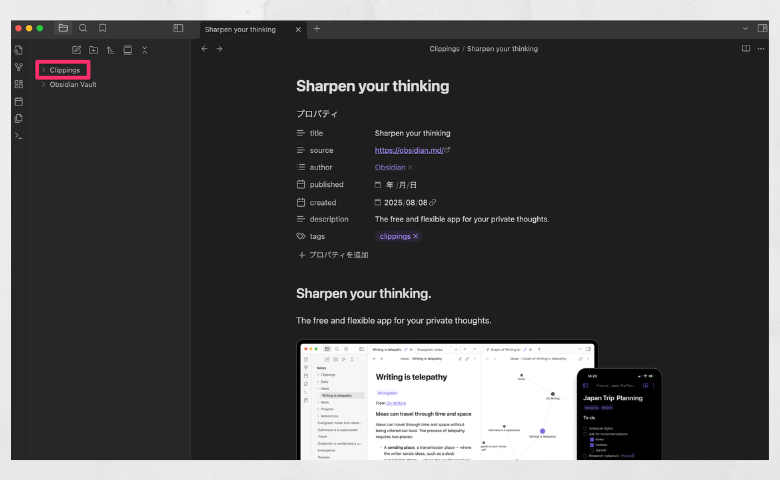Open canvas icon in ribbon

[19, 84]
